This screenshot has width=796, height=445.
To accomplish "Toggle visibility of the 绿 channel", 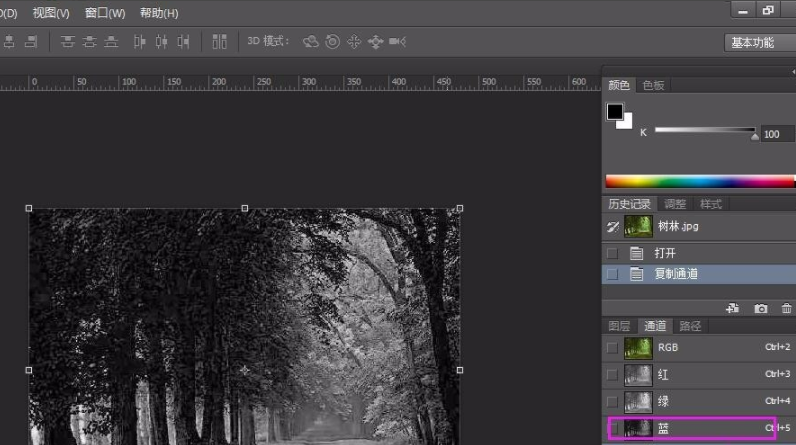I will [613, 401].
